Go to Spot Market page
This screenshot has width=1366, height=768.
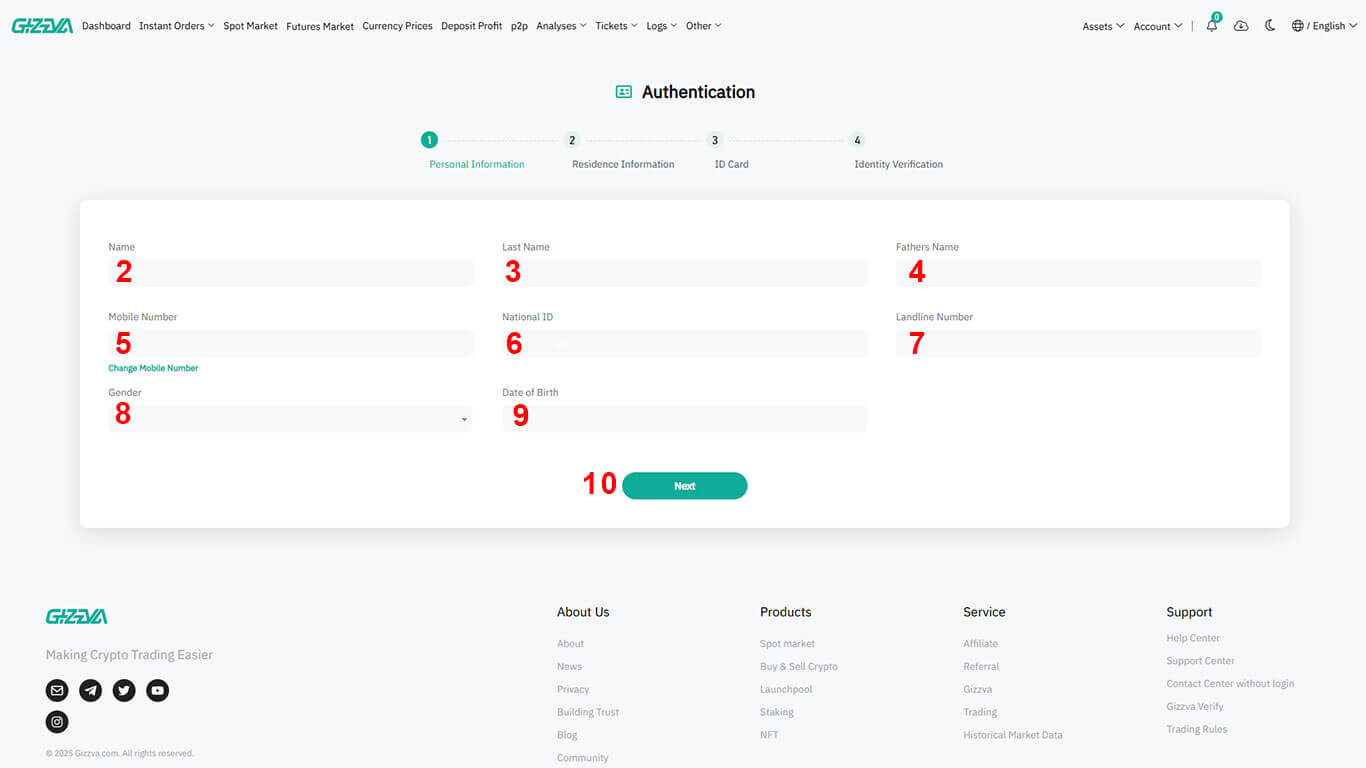coord(250,26)
